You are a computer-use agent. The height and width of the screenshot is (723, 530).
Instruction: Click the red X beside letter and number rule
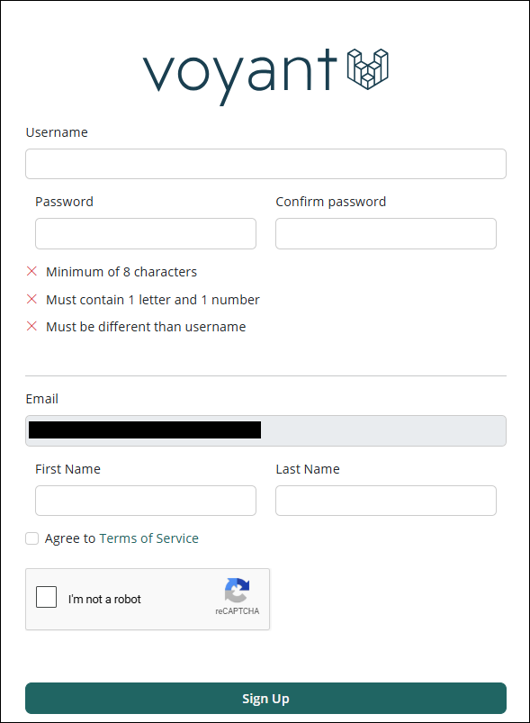tap(32, 299)
